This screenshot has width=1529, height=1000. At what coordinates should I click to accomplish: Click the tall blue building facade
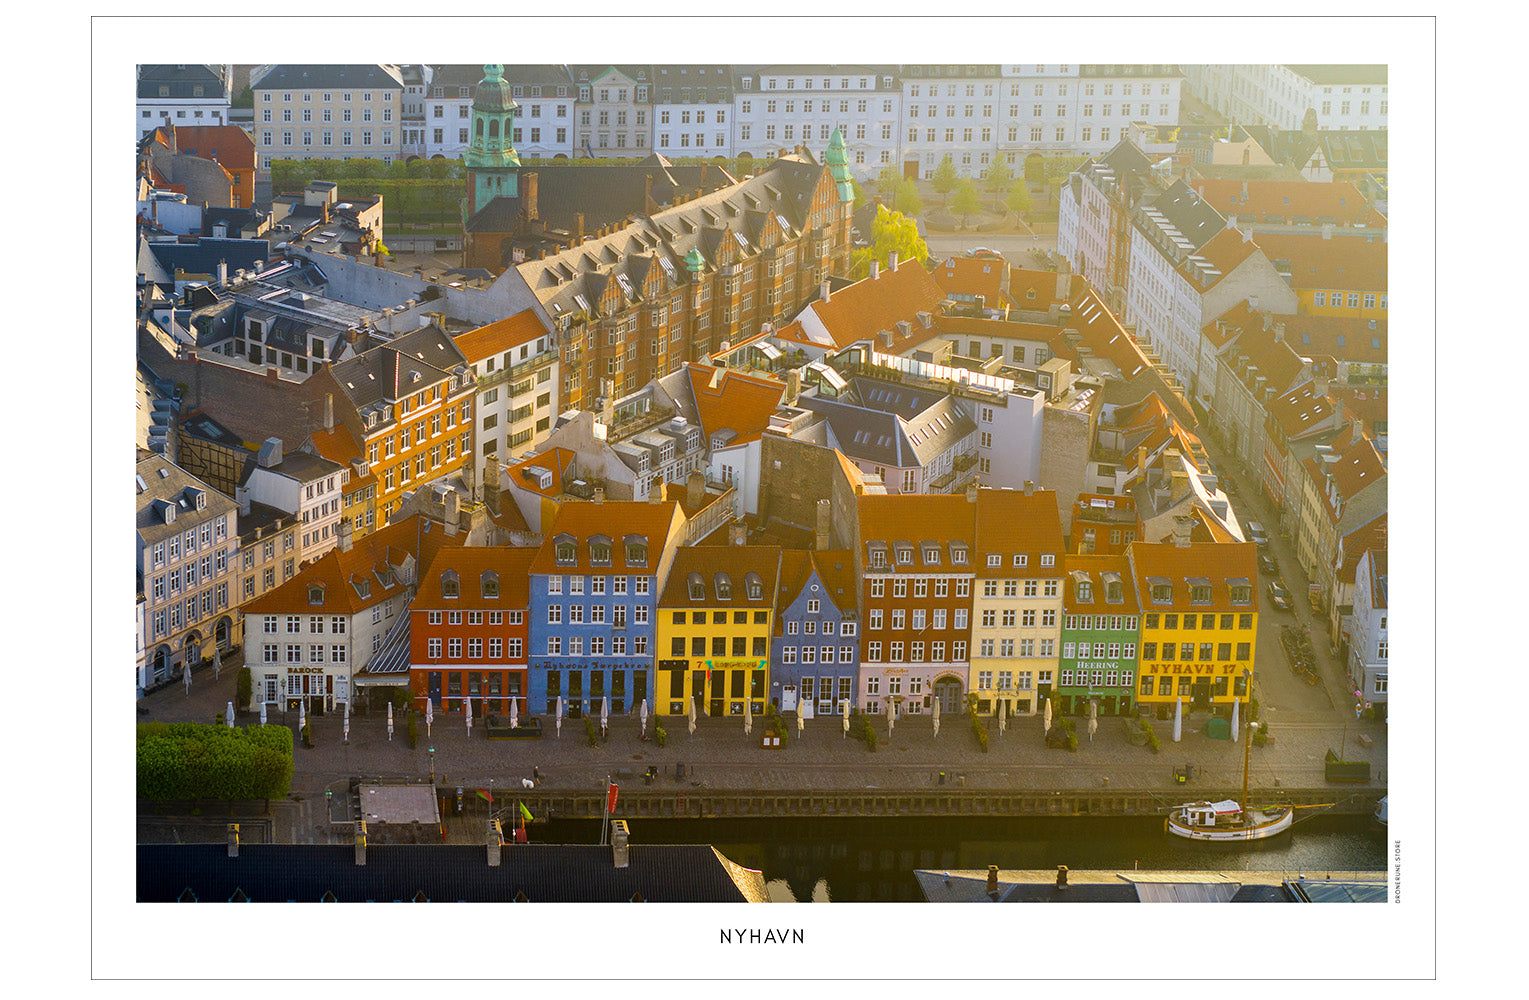[x=592, y=620]
